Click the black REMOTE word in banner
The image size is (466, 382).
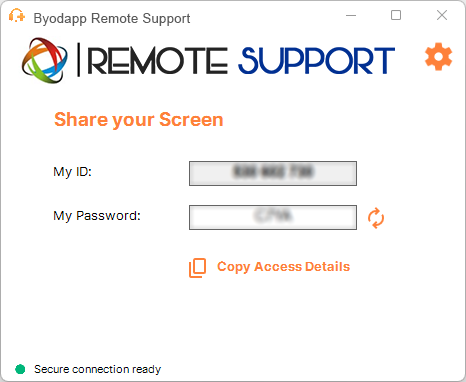tap(157, 61)
